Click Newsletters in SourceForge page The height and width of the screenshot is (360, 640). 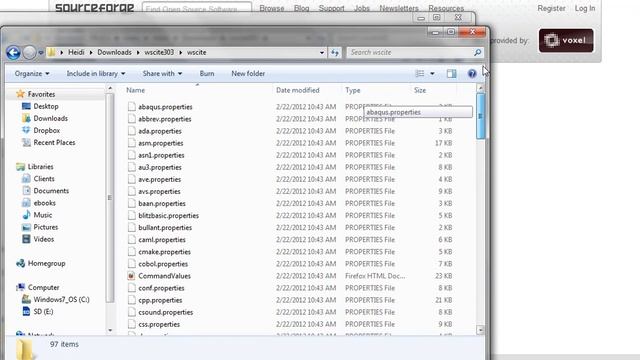(x=399, y=8)
